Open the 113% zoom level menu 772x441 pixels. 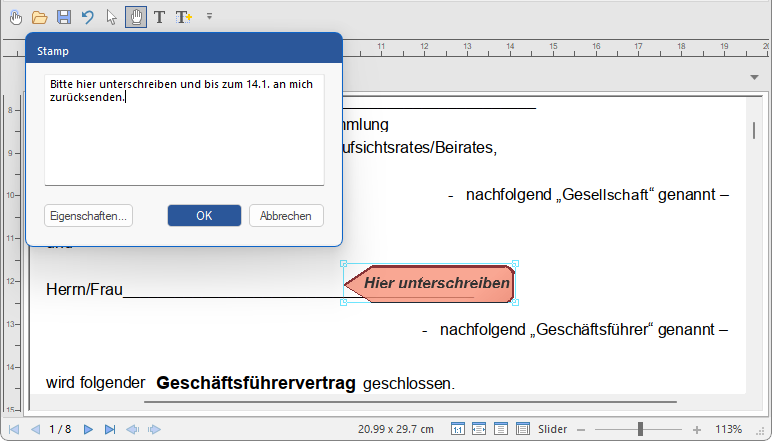tap(728, 429)
